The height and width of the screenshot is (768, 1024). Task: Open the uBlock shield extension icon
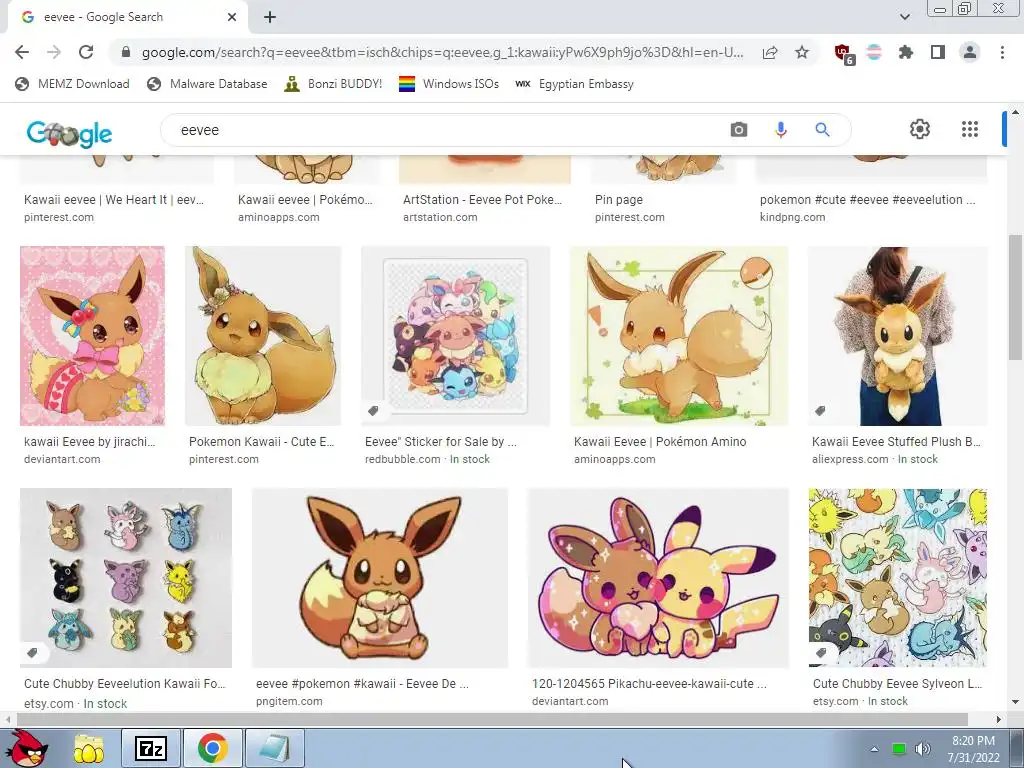(x=844, y=53)
